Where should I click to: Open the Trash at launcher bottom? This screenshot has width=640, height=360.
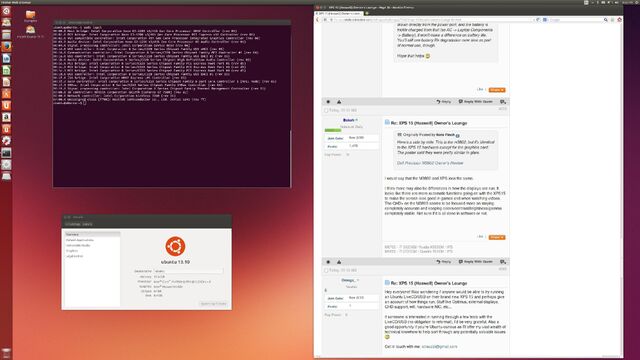6,353
